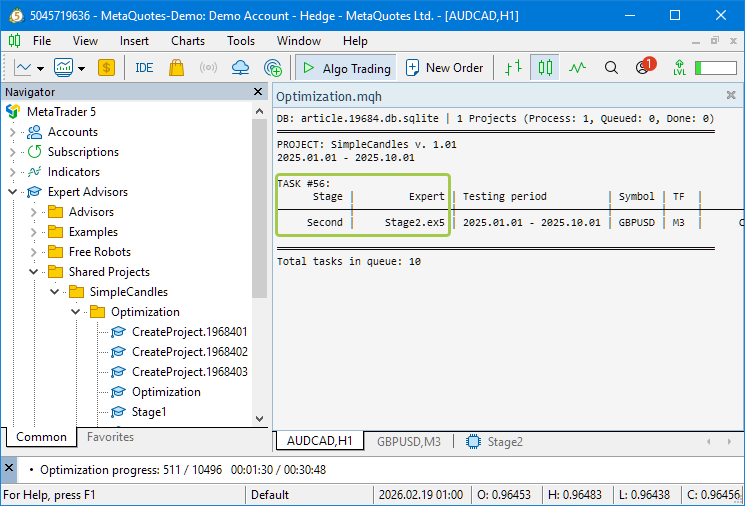Open account notifications with red badge
This screenshot has width=745, height=506.
point(646,66)
